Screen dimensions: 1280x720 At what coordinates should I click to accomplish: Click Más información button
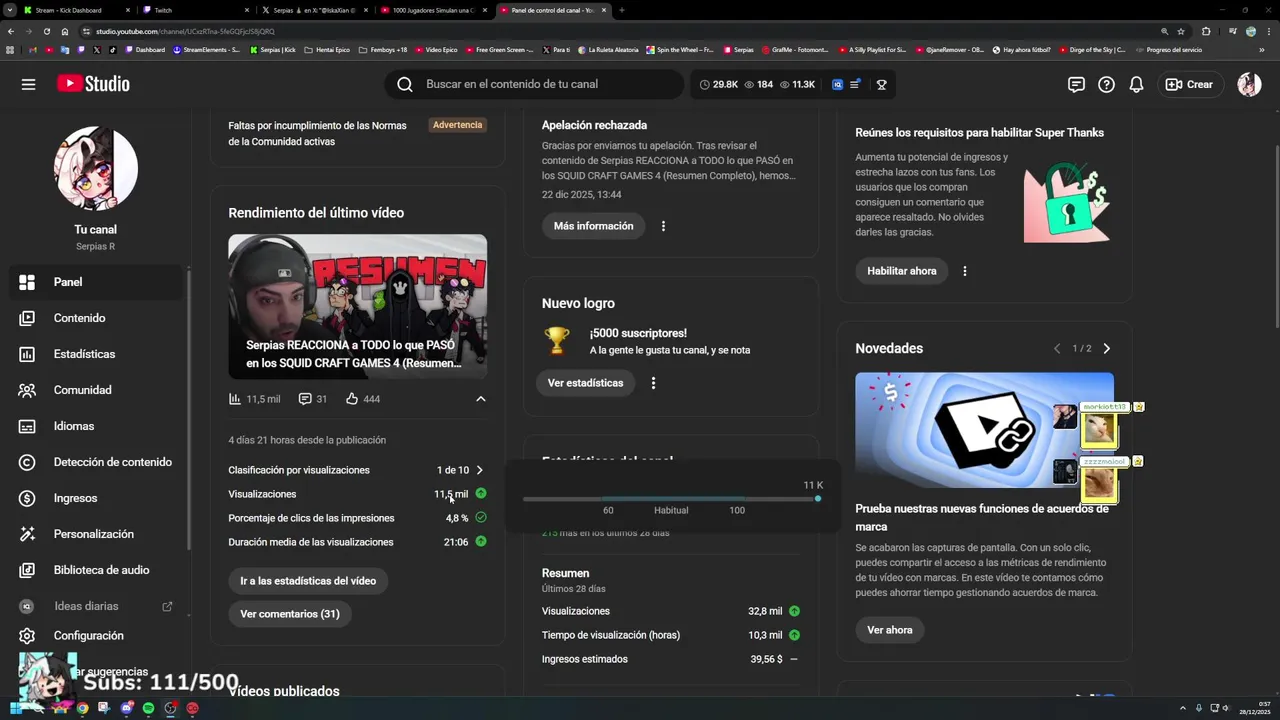click(x=593, y=226)
